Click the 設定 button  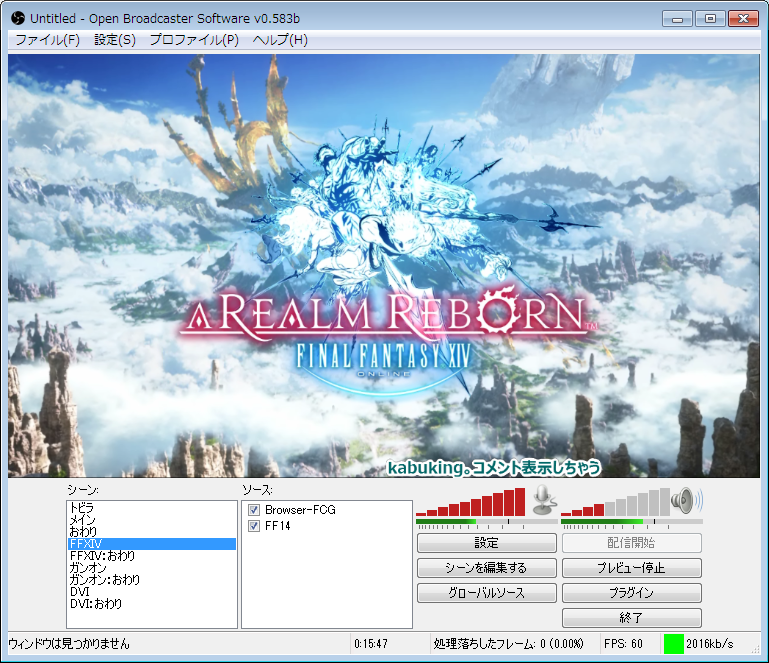pyautogui.click(x=487, y=543)
